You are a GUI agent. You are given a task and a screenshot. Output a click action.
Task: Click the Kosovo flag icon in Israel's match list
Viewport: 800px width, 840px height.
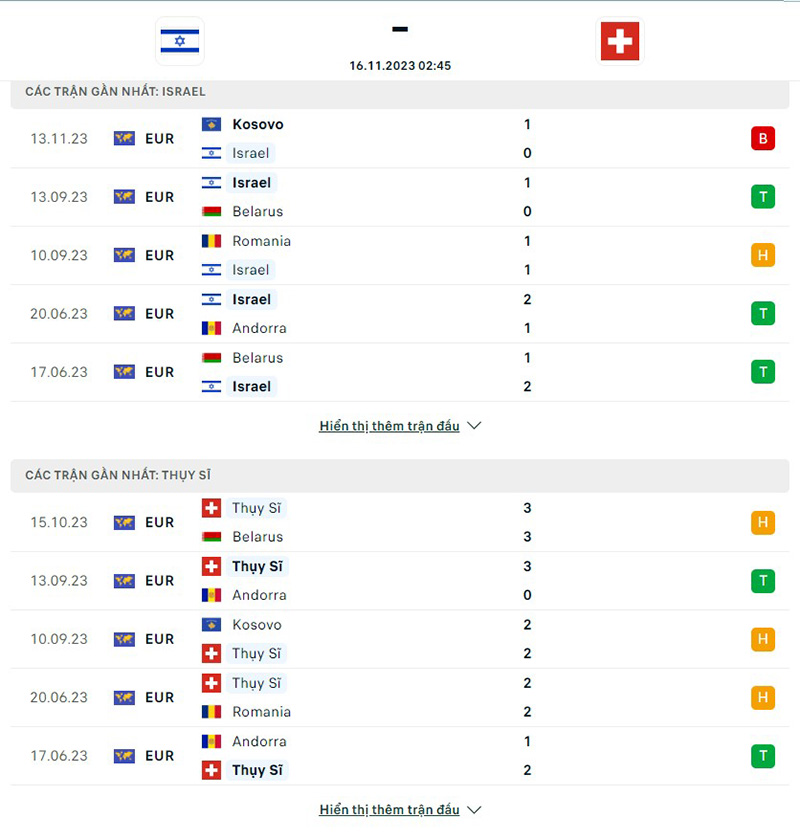tap(211, 124)
